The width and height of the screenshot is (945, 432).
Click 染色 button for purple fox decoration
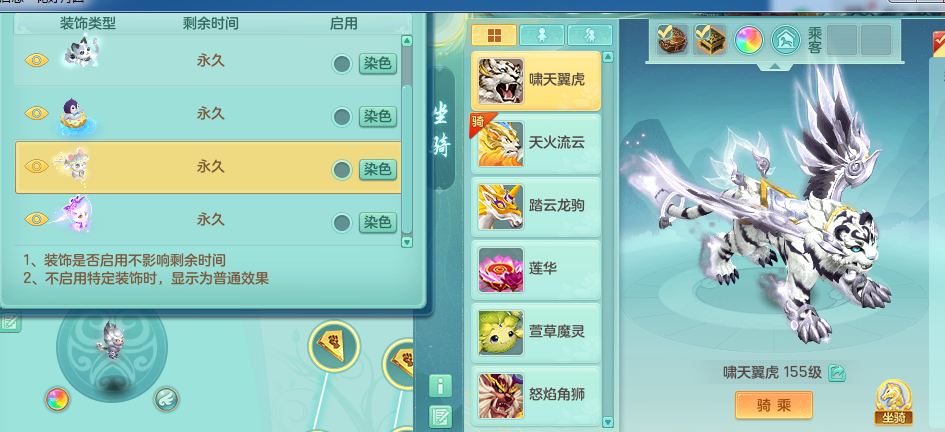[x=378, y=222]
